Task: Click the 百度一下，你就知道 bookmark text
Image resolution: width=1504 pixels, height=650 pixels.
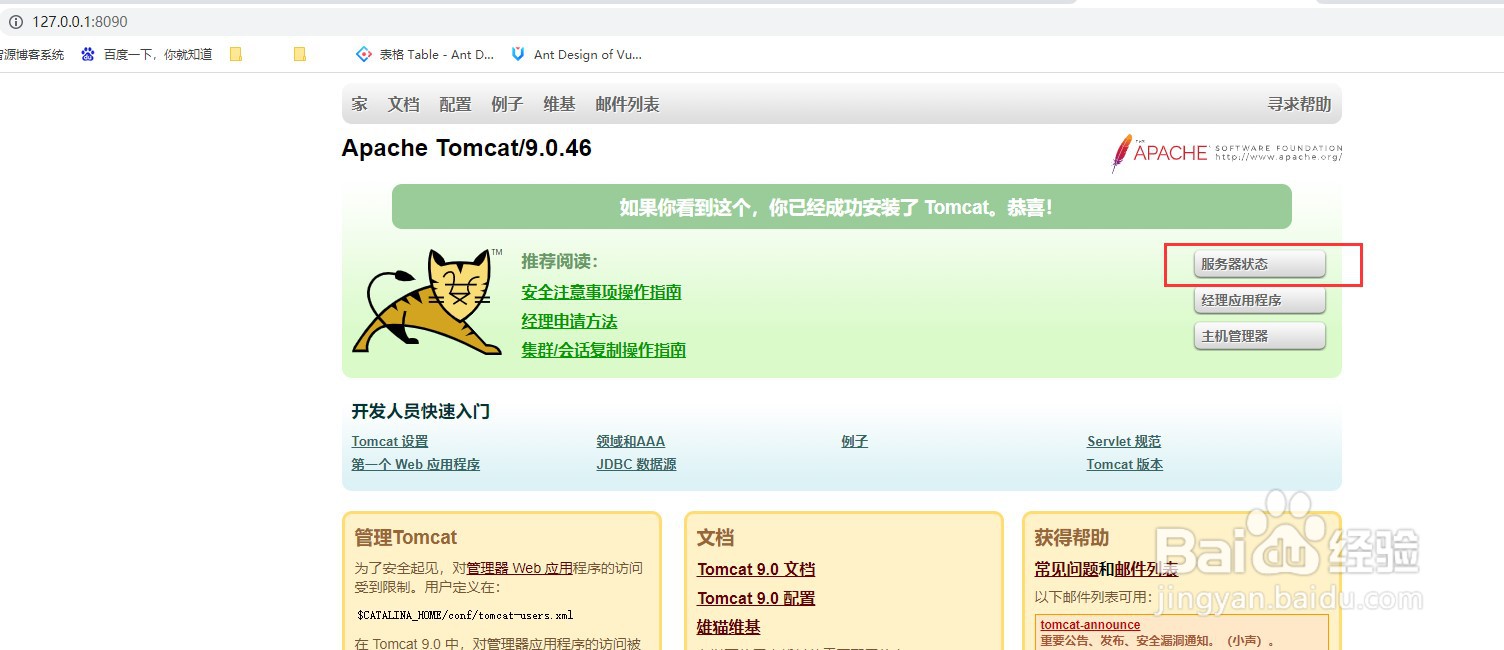Action: (158, 54)
